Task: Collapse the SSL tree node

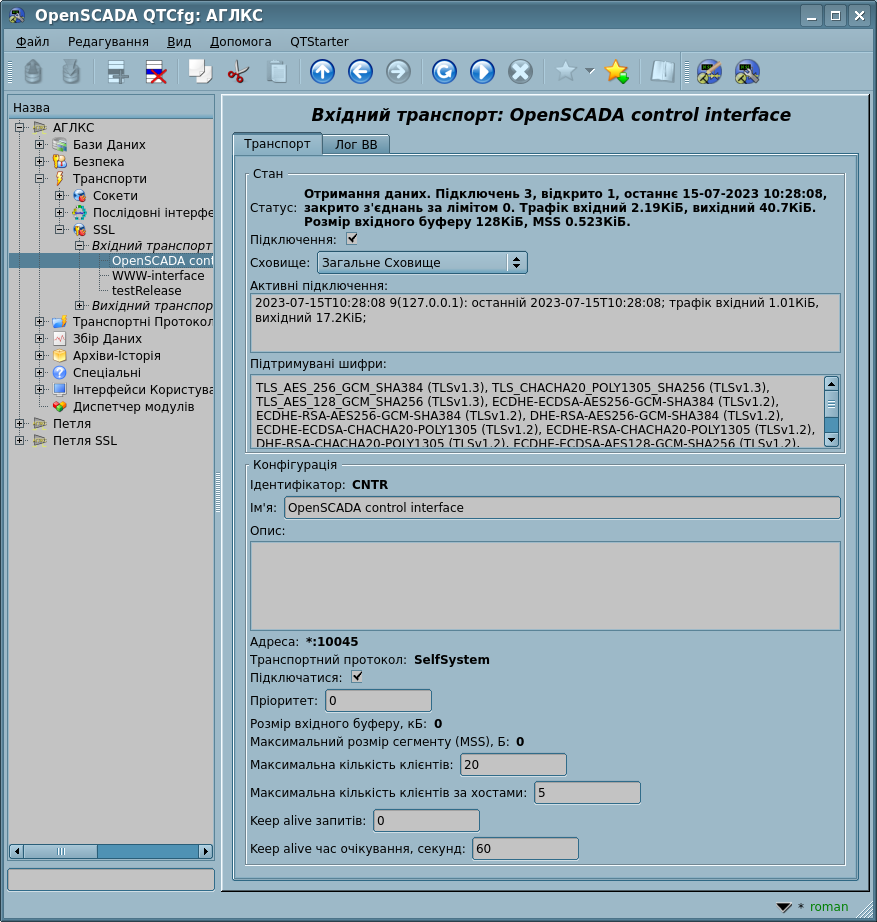Action: click(59, 230)
